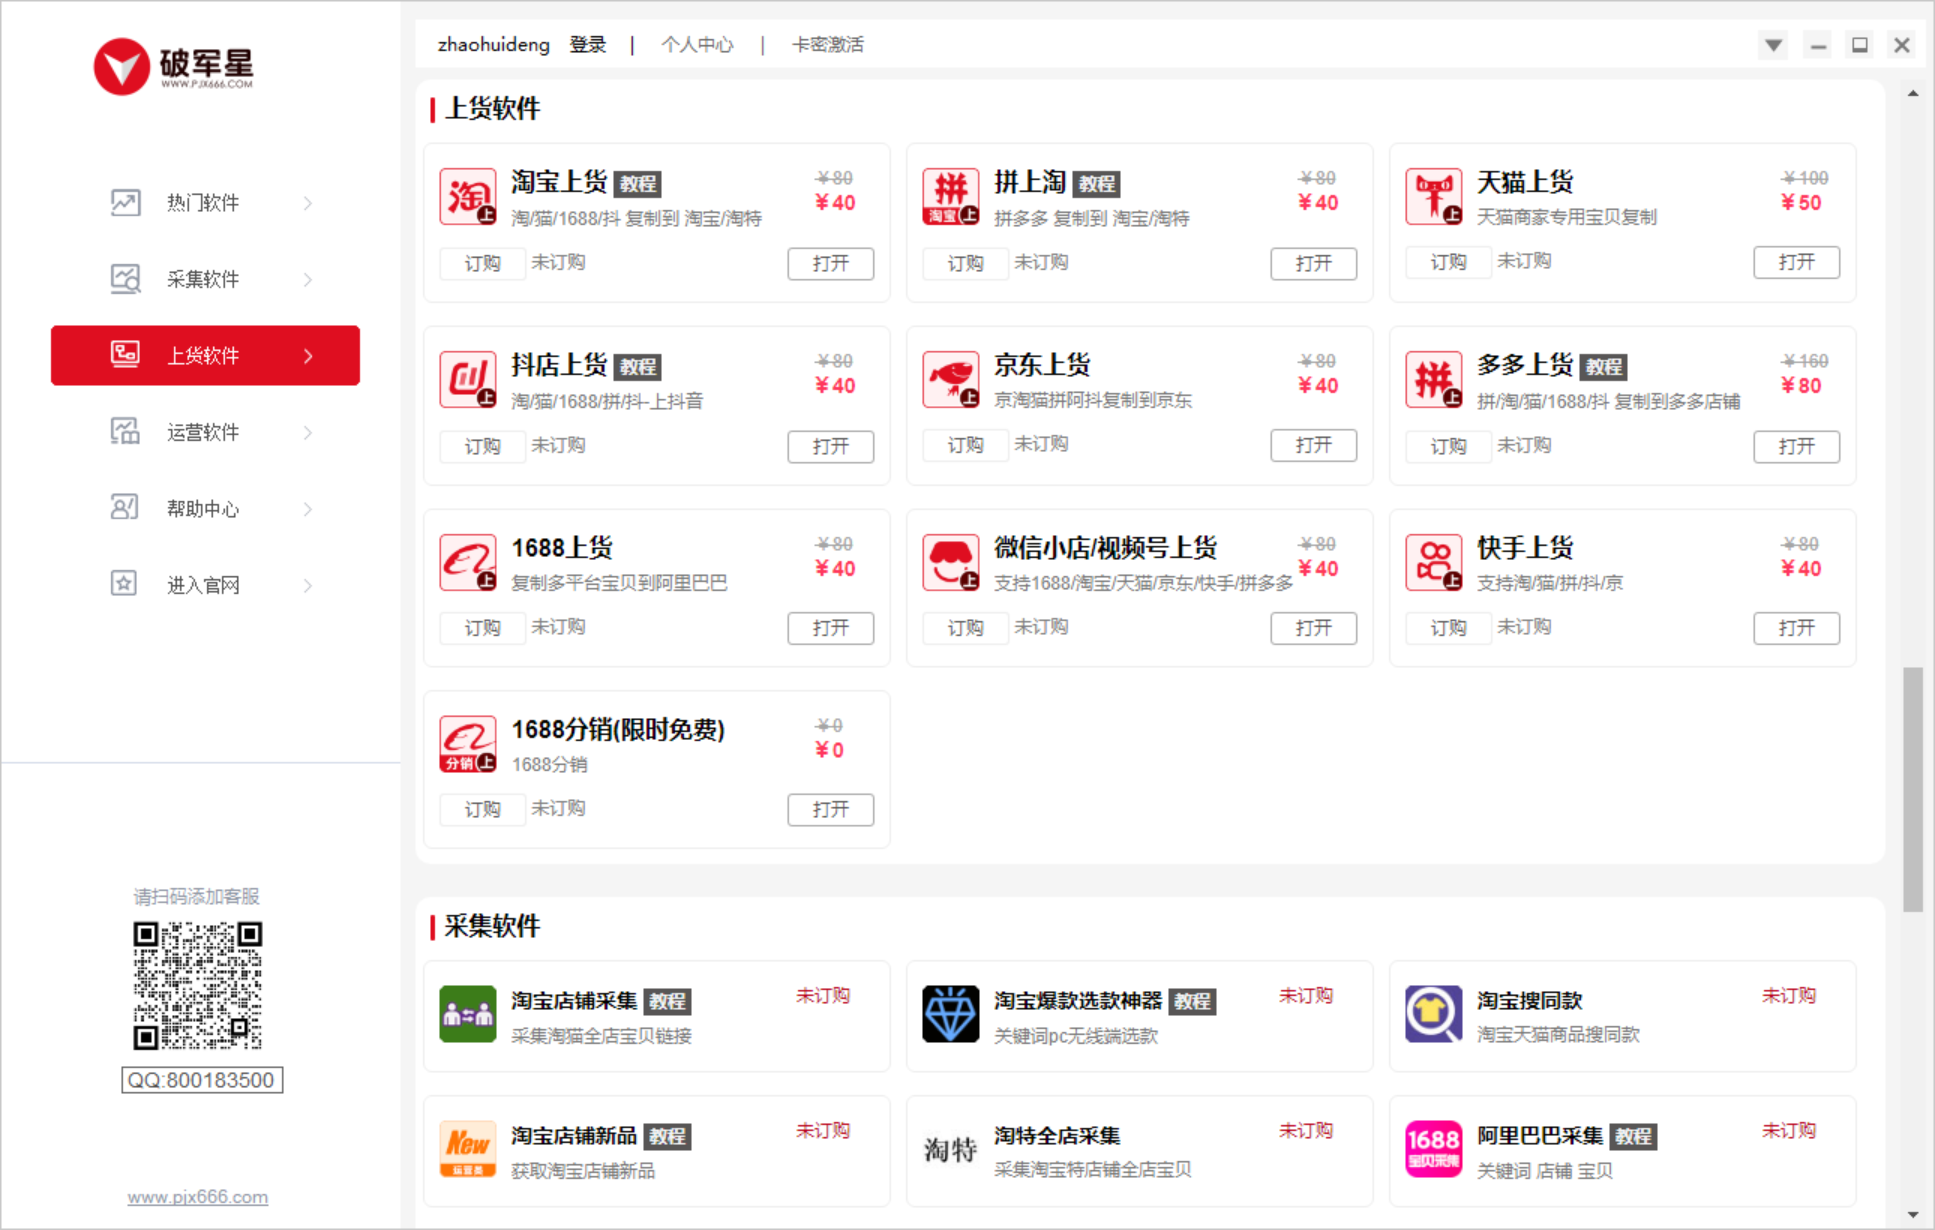Click the 拼上淘 app icon
Screen dimensions: 1935x1230
pos(950,196)
